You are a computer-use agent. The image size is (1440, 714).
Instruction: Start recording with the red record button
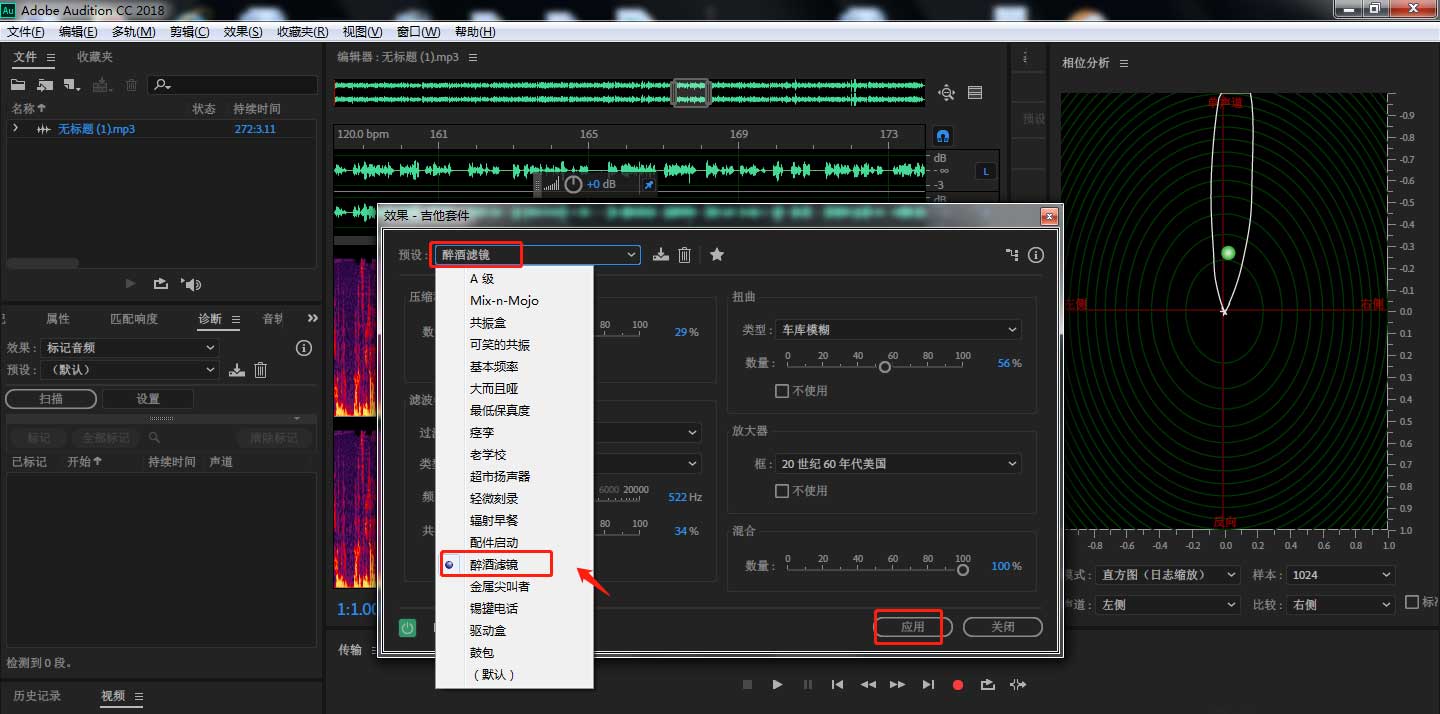957,684
